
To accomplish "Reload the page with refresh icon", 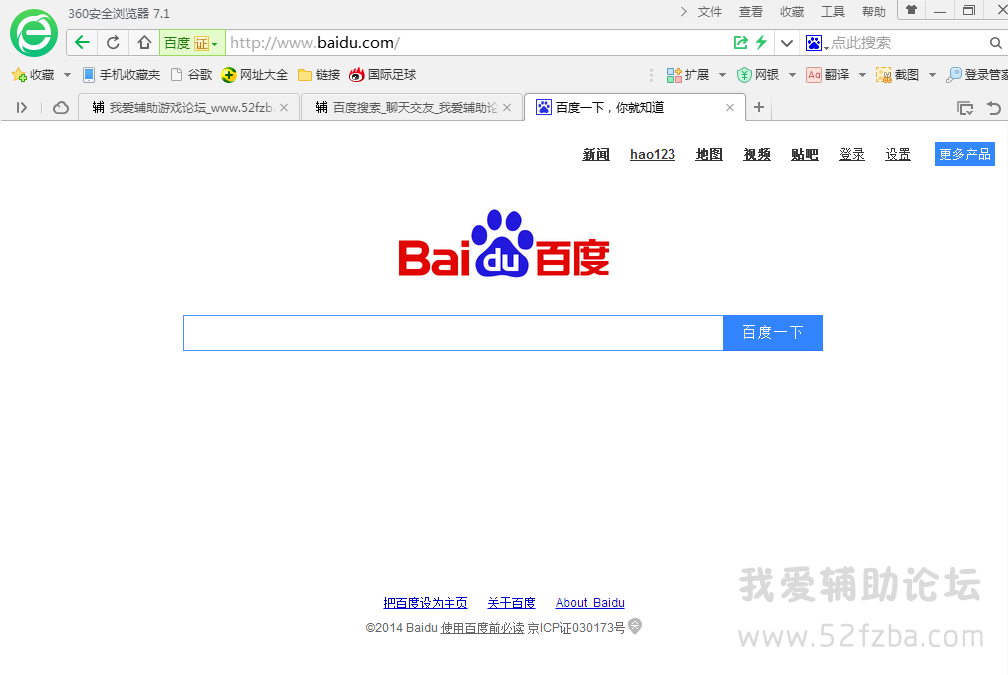I will pos(113,42).
